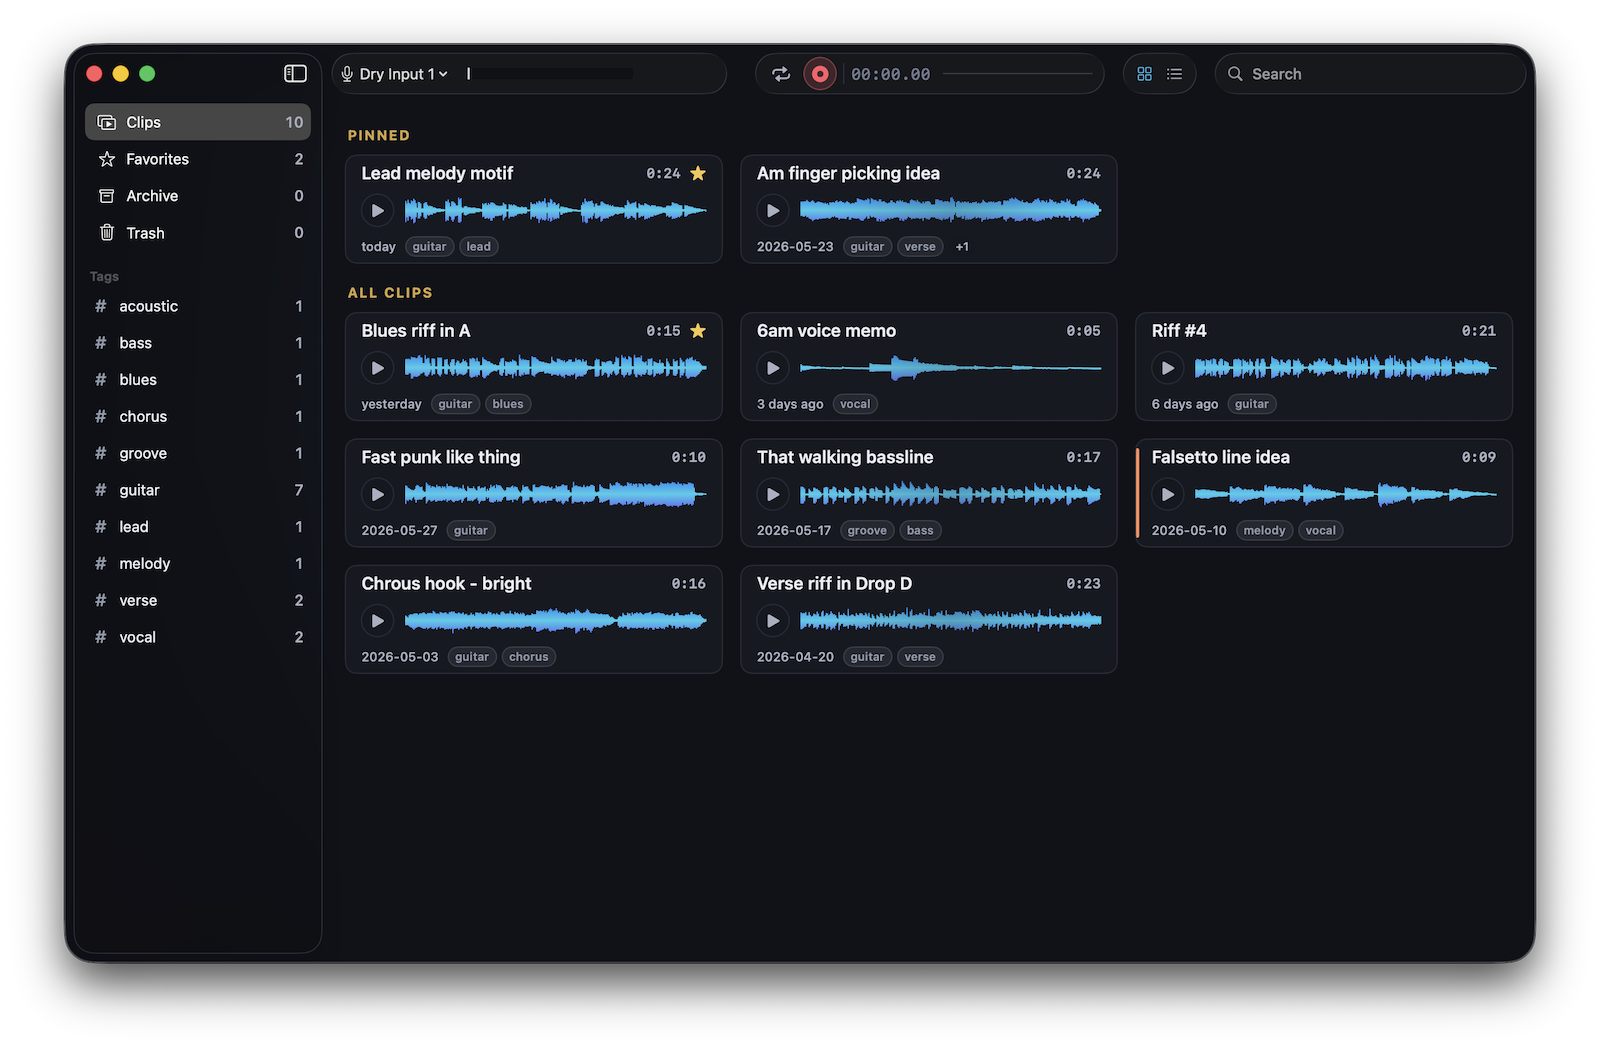Switch to list view

(1175, 74)
